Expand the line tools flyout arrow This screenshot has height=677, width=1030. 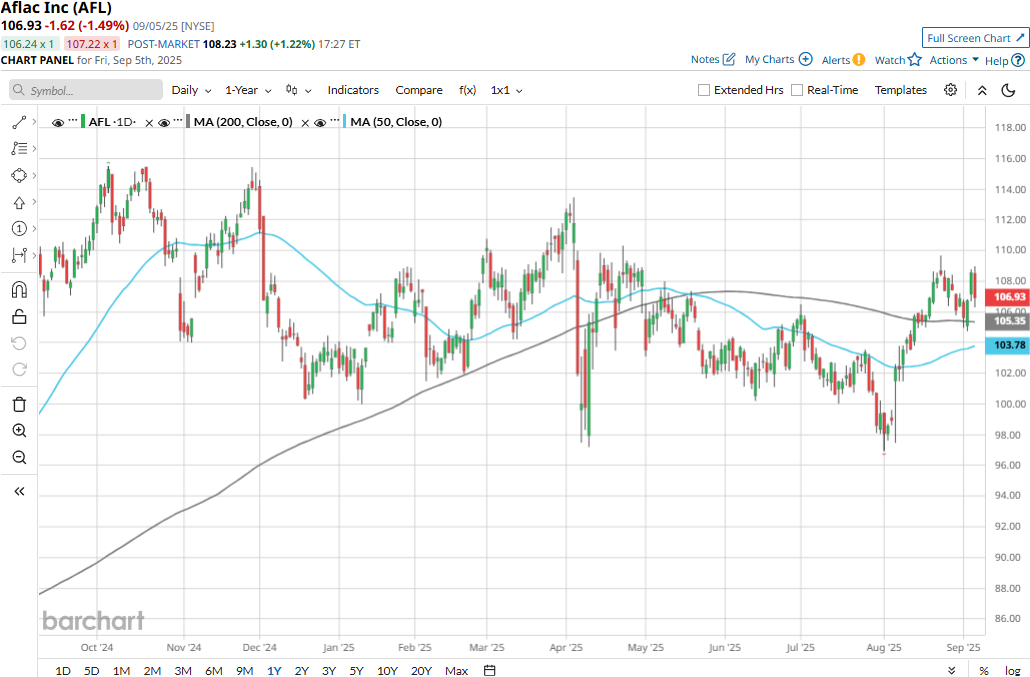click(34, 122)
